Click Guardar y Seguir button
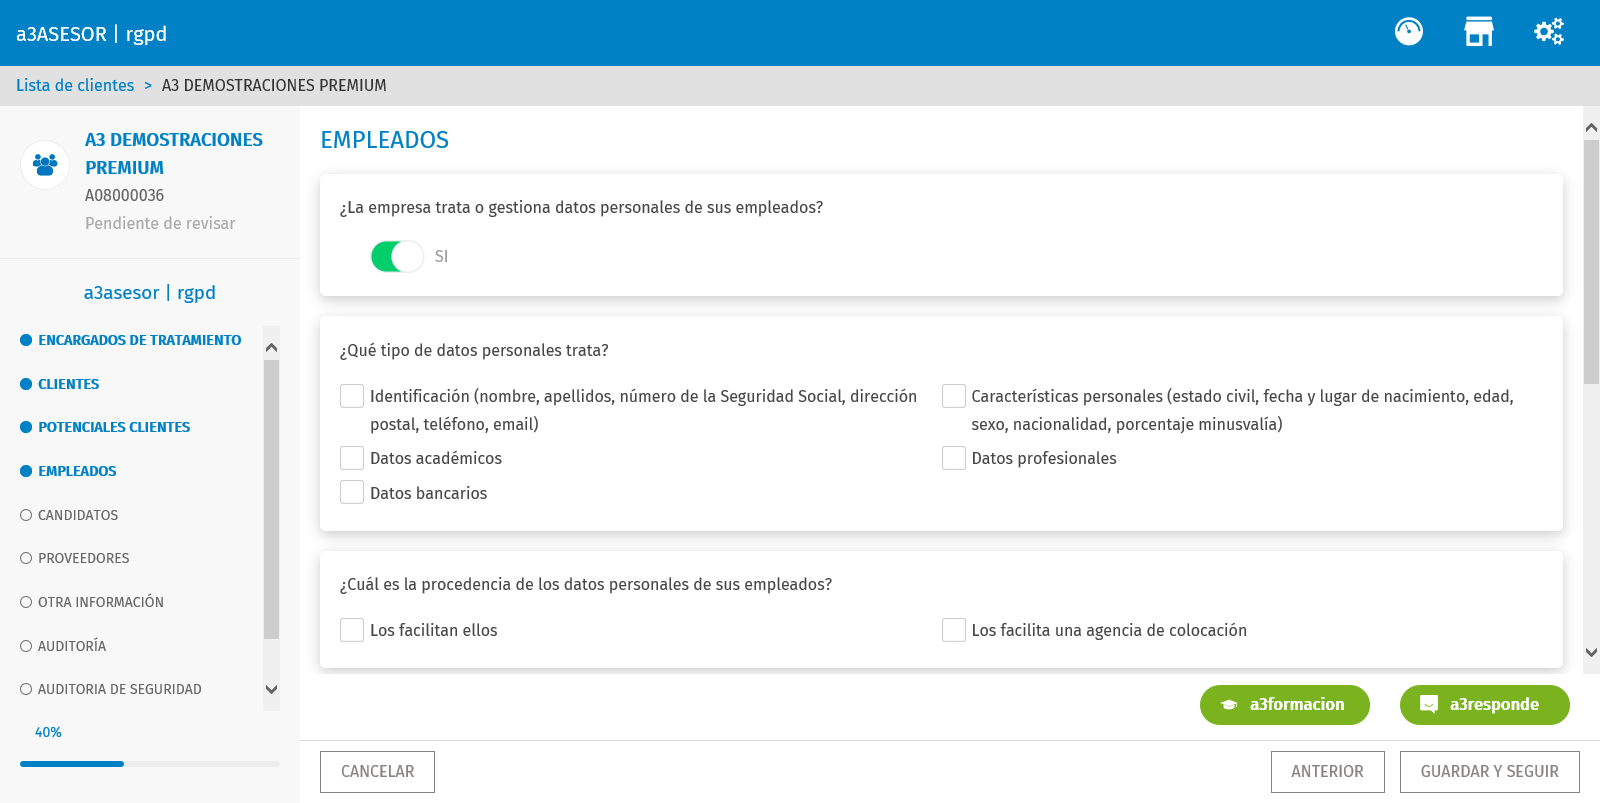1600x803 pixels. (1489, 772)
